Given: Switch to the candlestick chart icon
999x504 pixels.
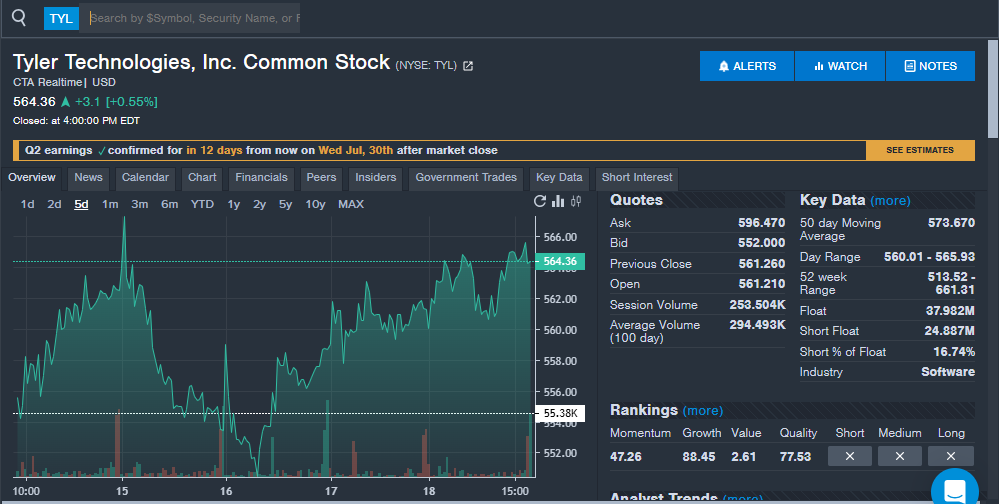Looking at the screenshot, I should [x=576, y=201].
